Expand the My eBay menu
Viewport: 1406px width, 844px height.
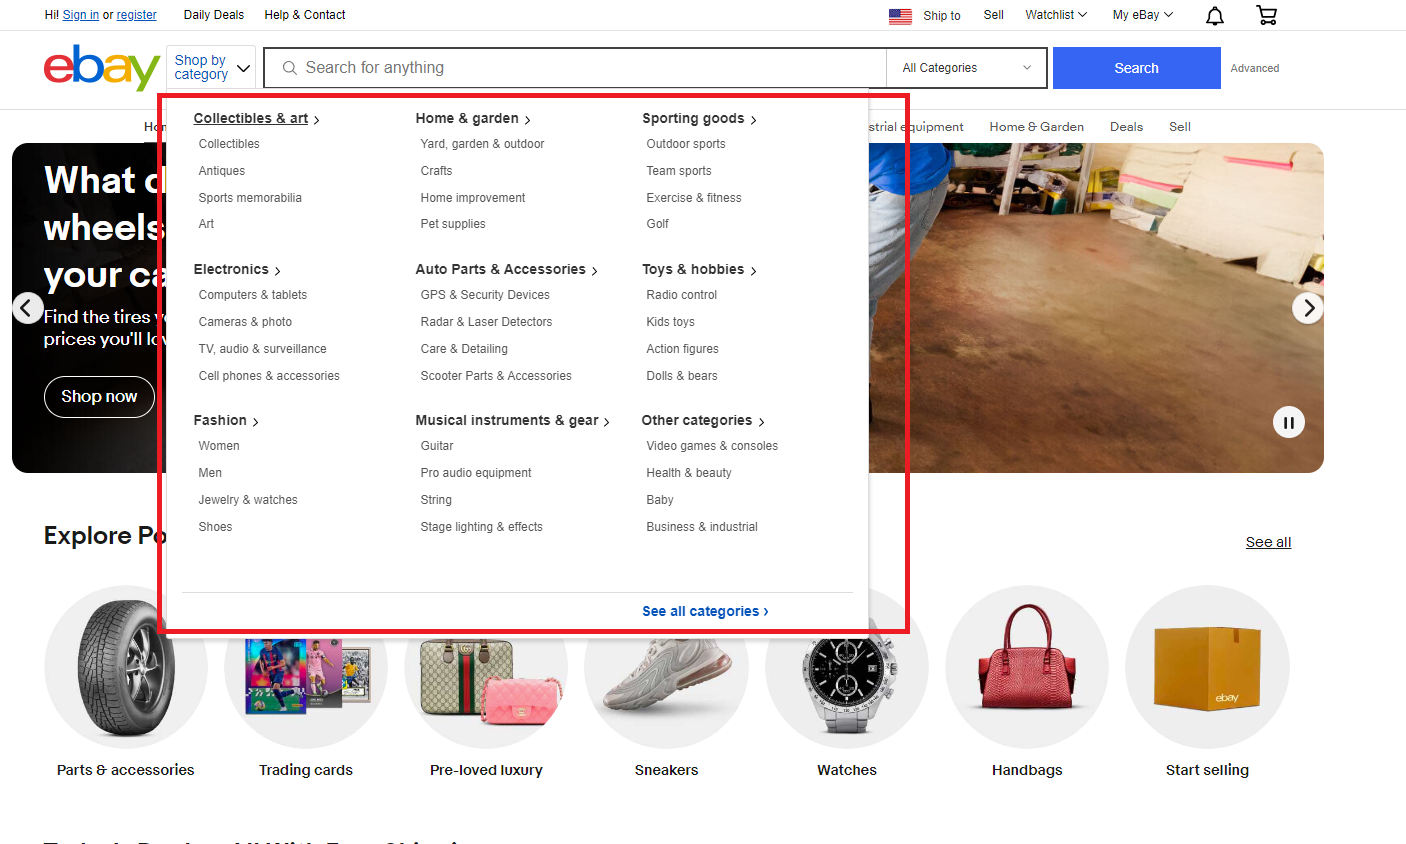pyautogui.click(x=1143, y=15)
